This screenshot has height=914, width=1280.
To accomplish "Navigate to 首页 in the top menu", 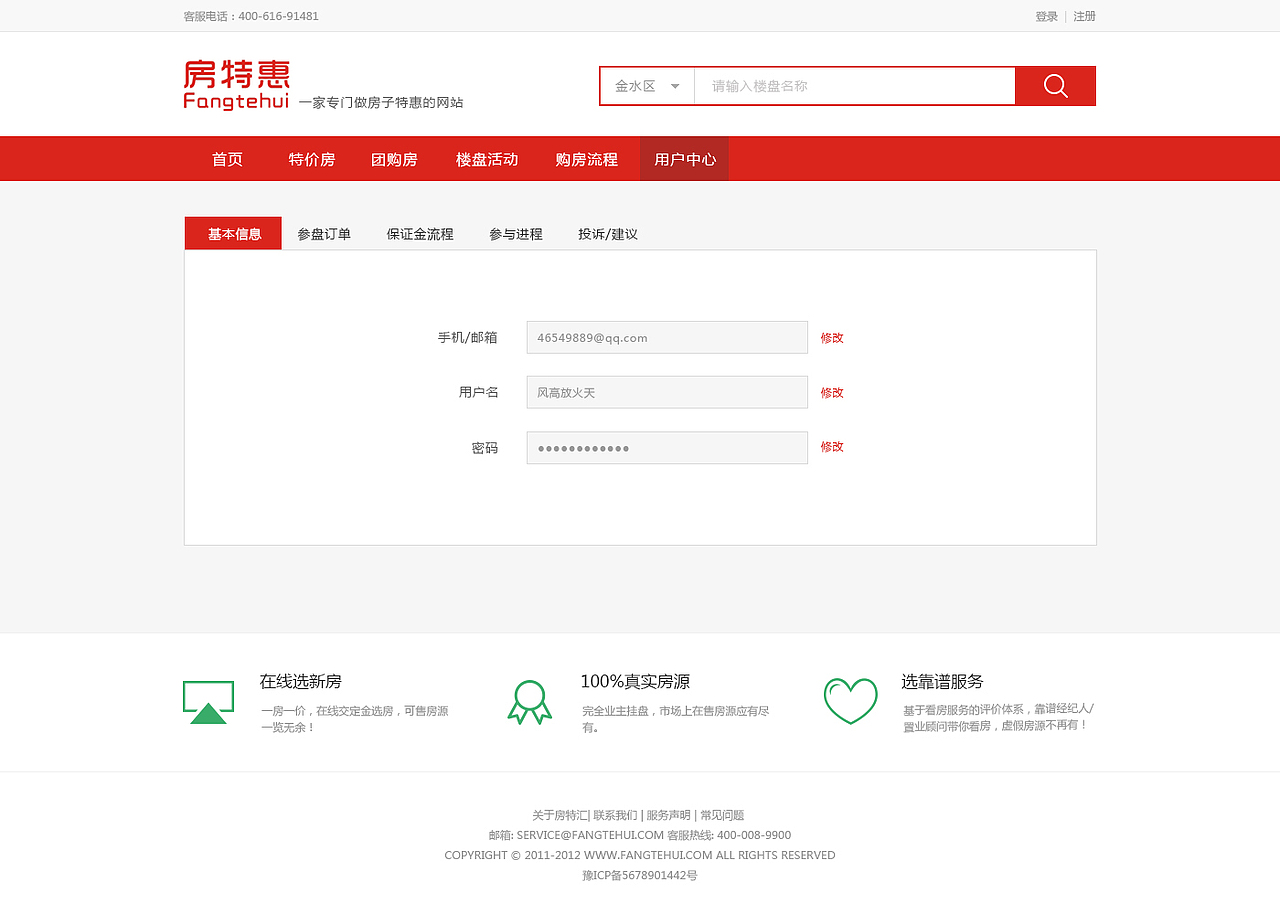I will 226,158.
